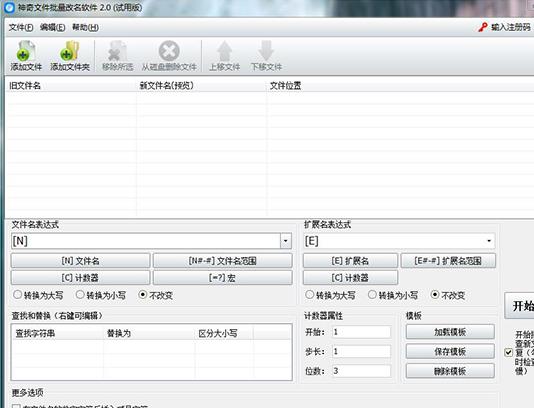Expand the 扩展名表达式 [E] combo box arrow
This screenshot has height=408, width=534.
pyautogui.click(x=489, y=241)
